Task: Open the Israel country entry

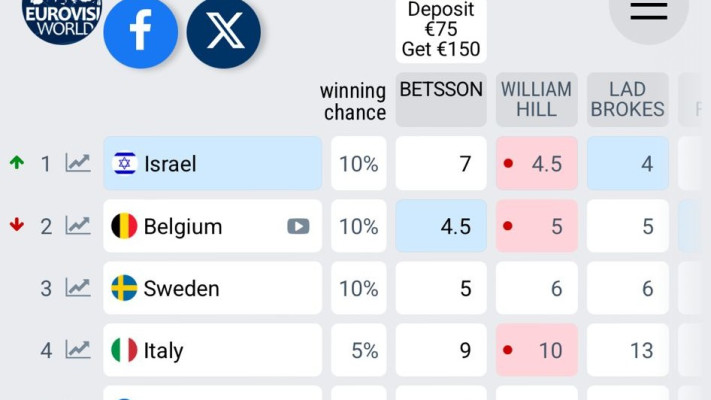Action: 212,163
